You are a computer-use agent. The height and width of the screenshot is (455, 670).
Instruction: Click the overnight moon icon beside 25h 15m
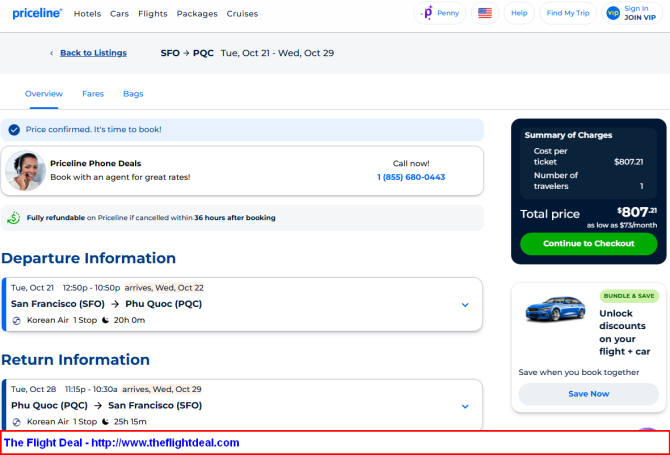pyautogui.click(x=106, y=422)
